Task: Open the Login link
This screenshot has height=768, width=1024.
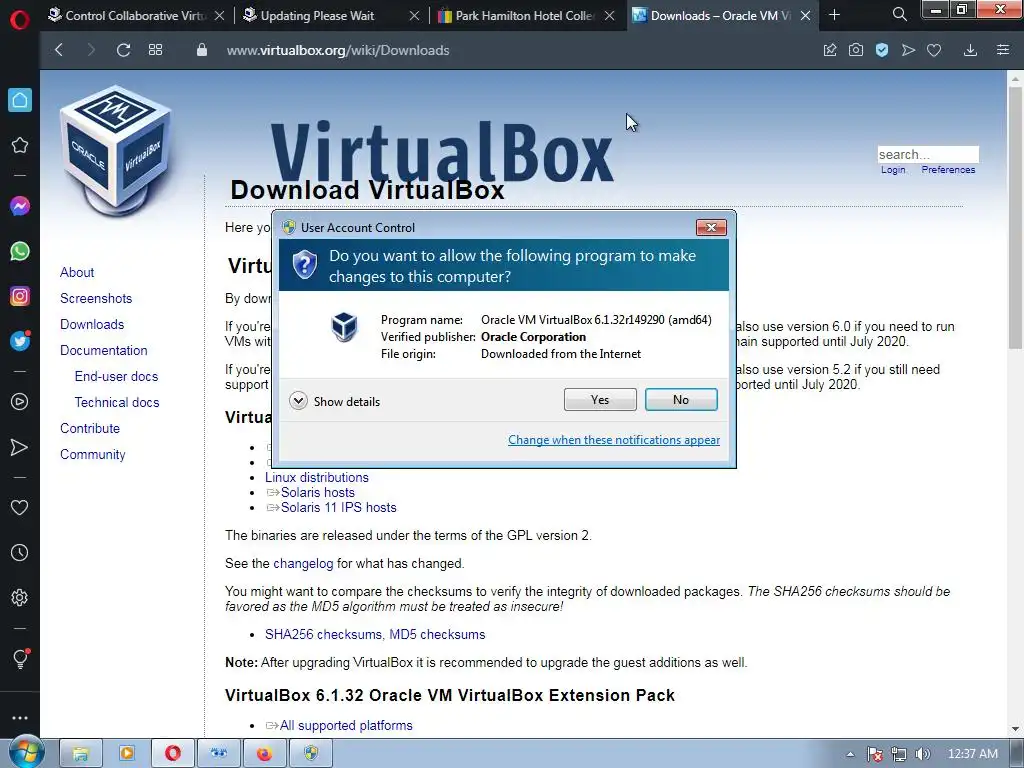Action: (893, 170)
